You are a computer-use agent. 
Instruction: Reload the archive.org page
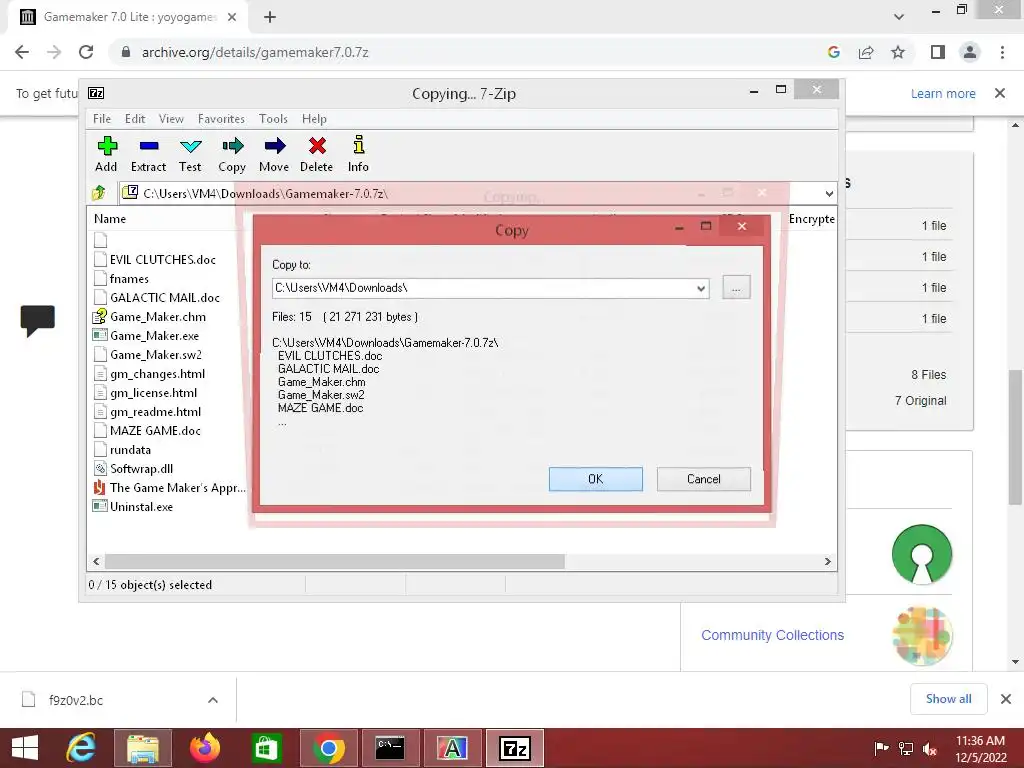86,52
